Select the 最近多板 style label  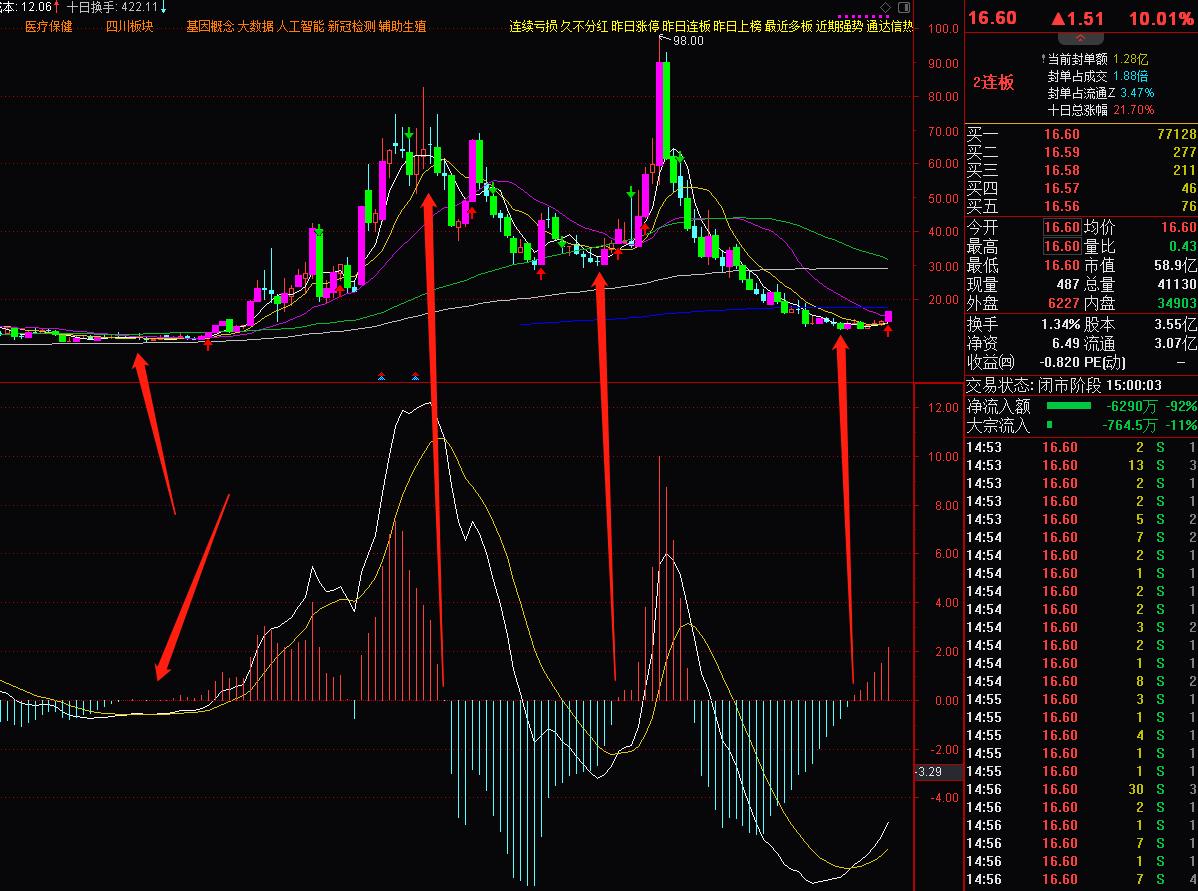click(x=788, y=26)
